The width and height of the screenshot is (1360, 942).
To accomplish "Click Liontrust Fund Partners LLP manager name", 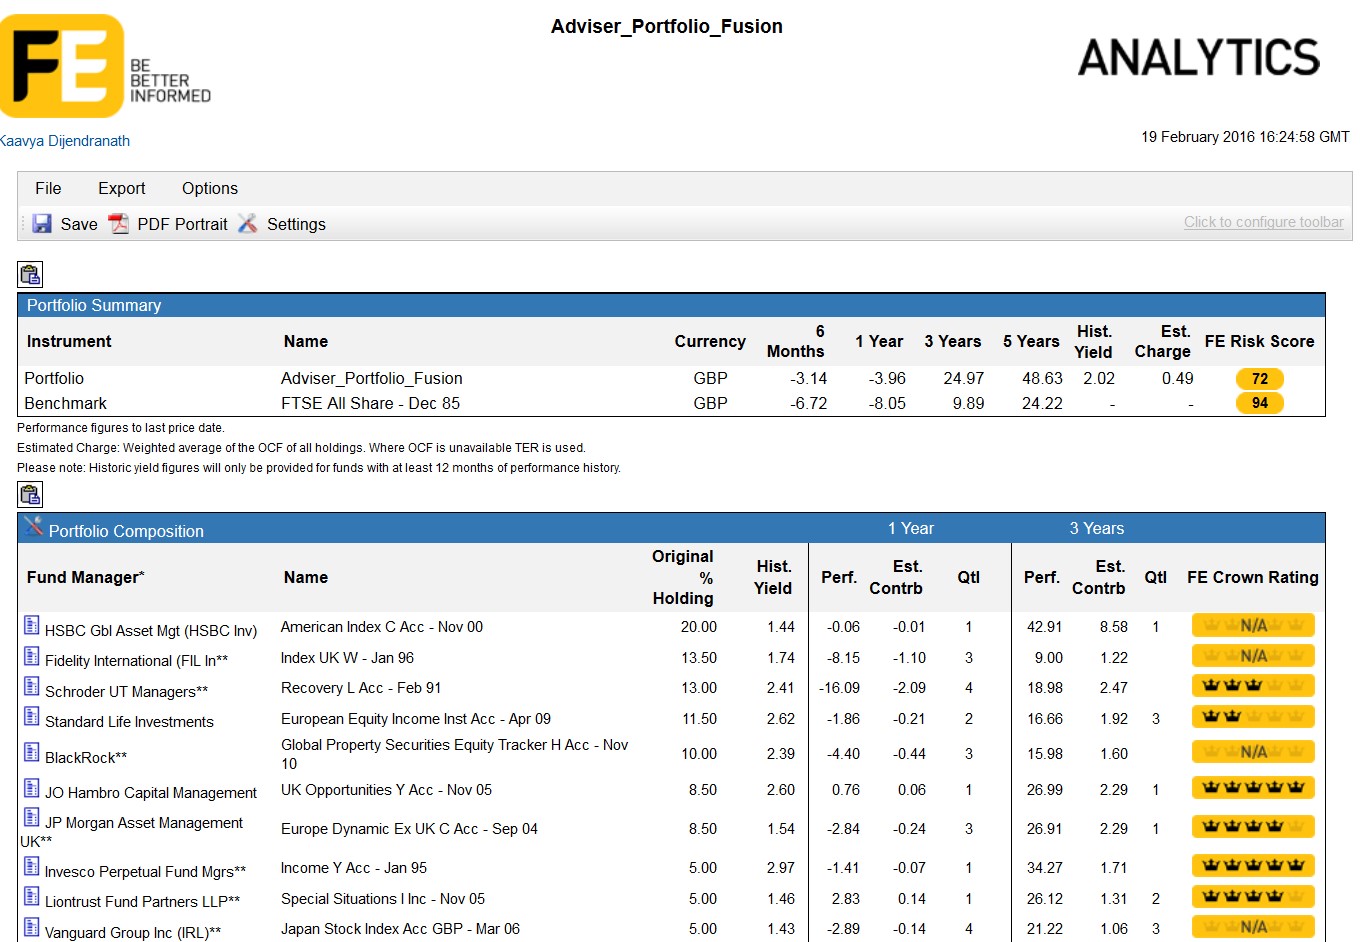I will coord(142,902).
